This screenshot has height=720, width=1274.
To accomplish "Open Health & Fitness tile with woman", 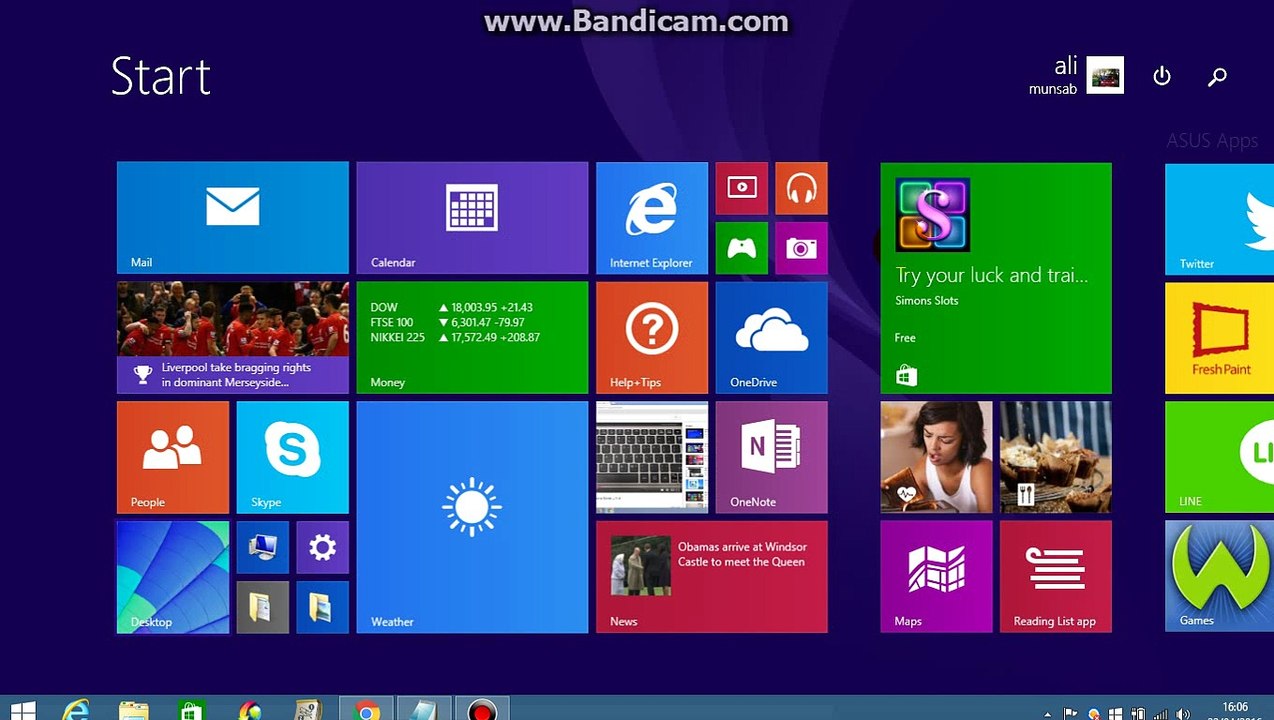I will point(937,458).
